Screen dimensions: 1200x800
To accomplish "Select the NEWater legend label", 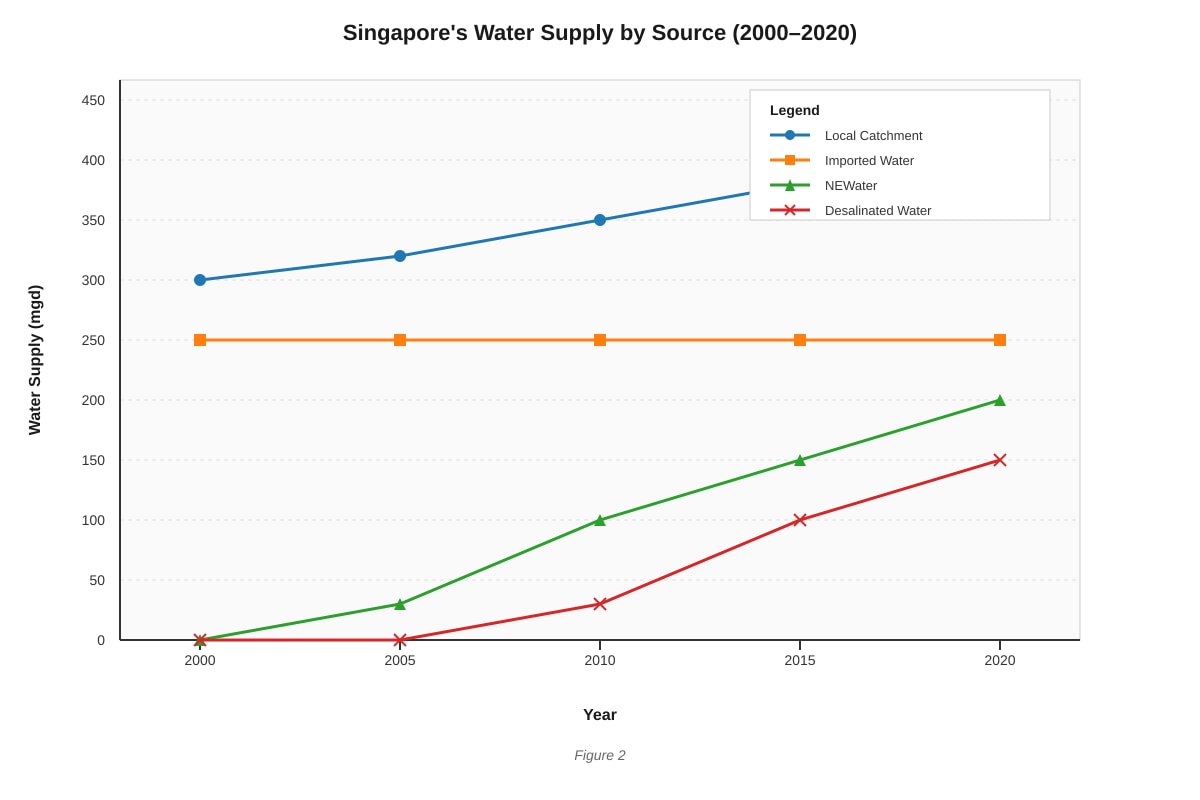I will [x=851, y=185].
